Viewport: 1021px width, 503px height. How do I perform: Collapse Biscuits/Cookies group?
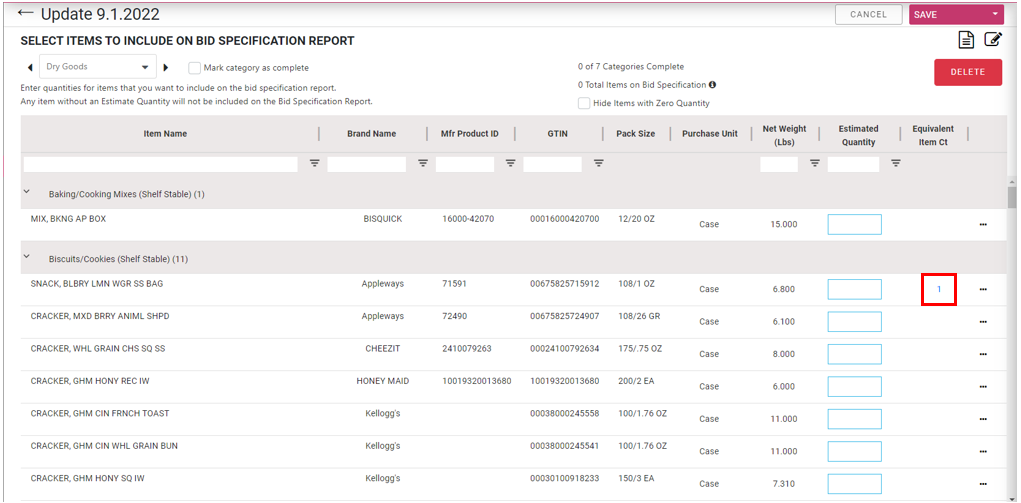[x=27, y=257]
